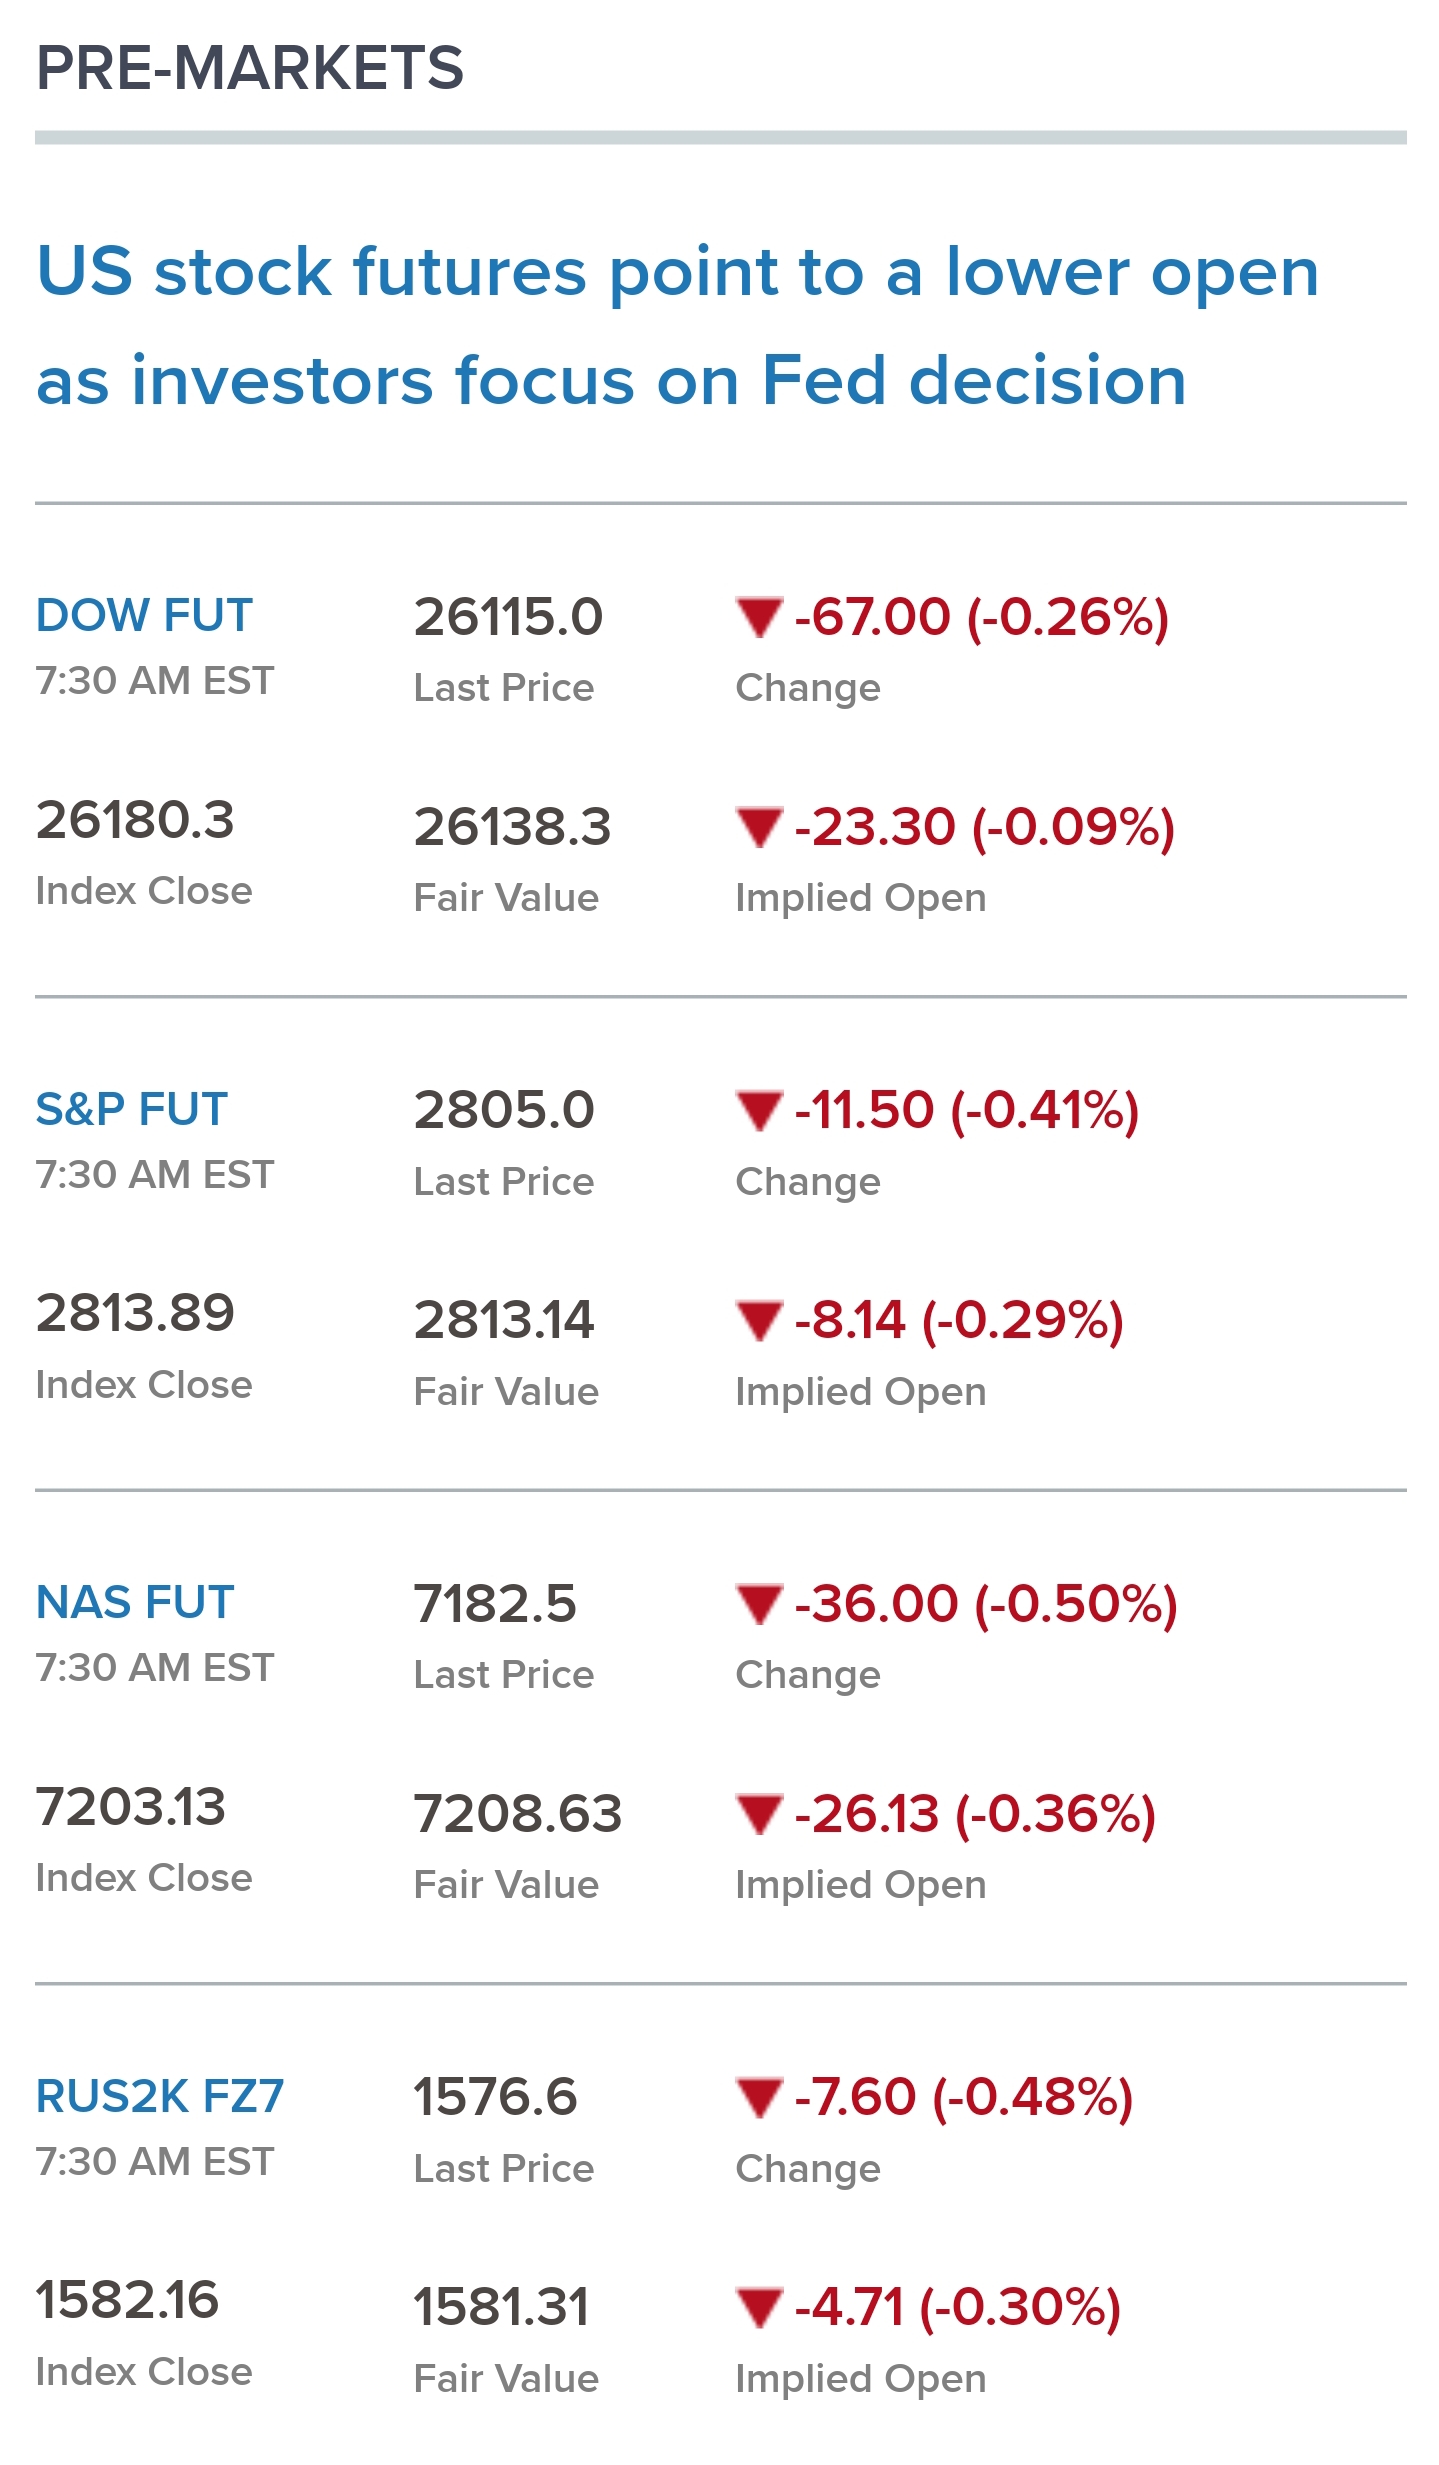This screenshot has width=1439, height=2465.
Task: Open the DOW FUT quote link
Action: click(x=144, y=615)
